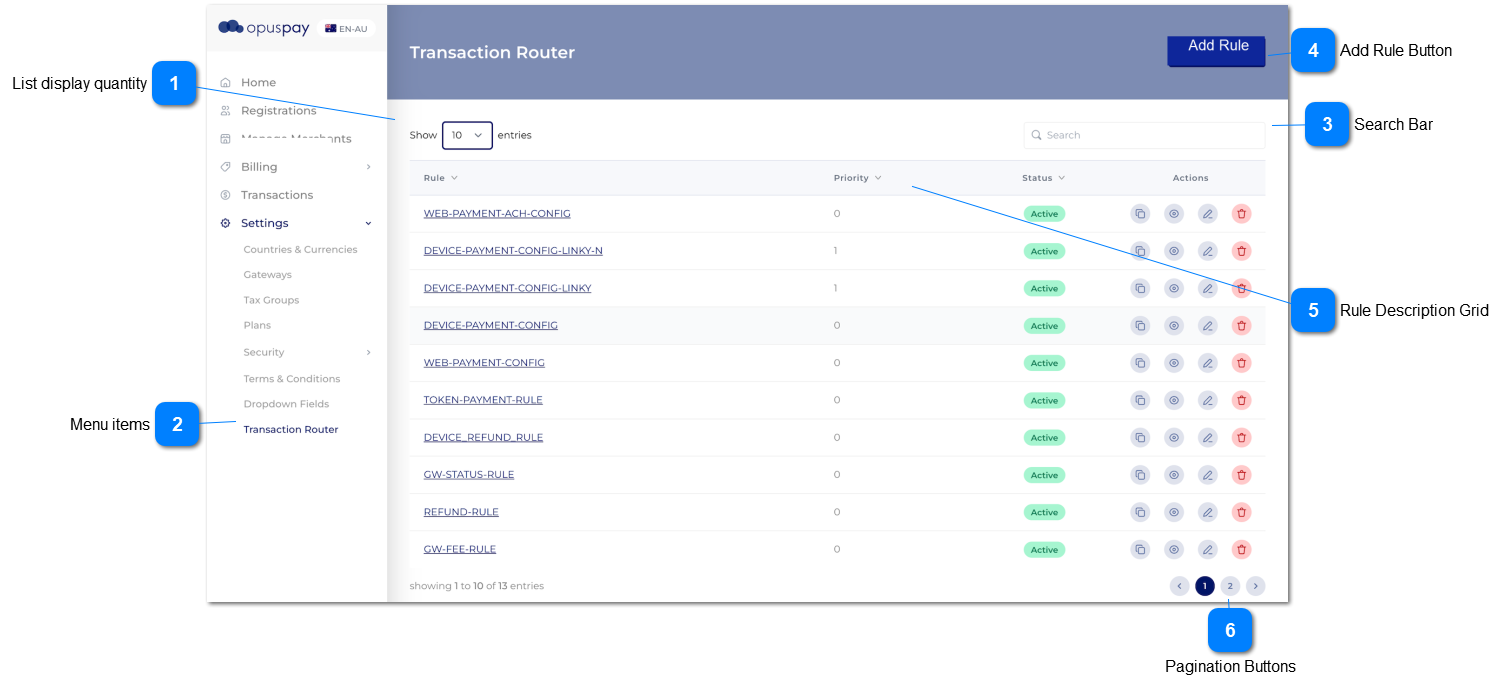Viewport: 1505px width, 691px height.
Task: Select the Home sidebar icon
Action: tap(226, 81)
